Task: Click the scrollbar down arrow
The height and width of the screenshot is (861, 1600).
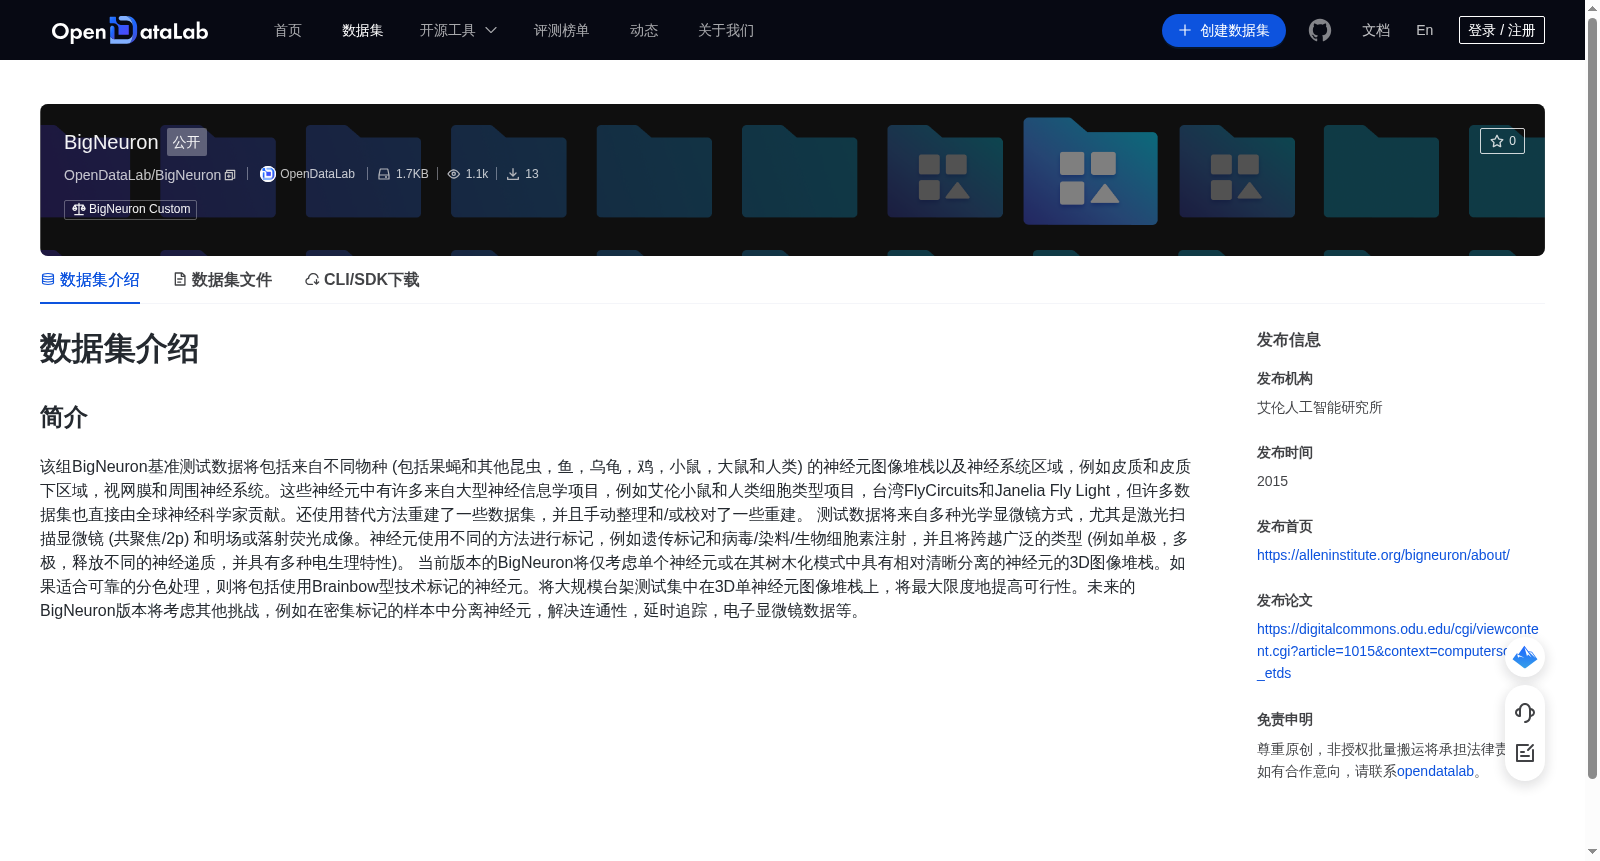Action: point(1592,852)
